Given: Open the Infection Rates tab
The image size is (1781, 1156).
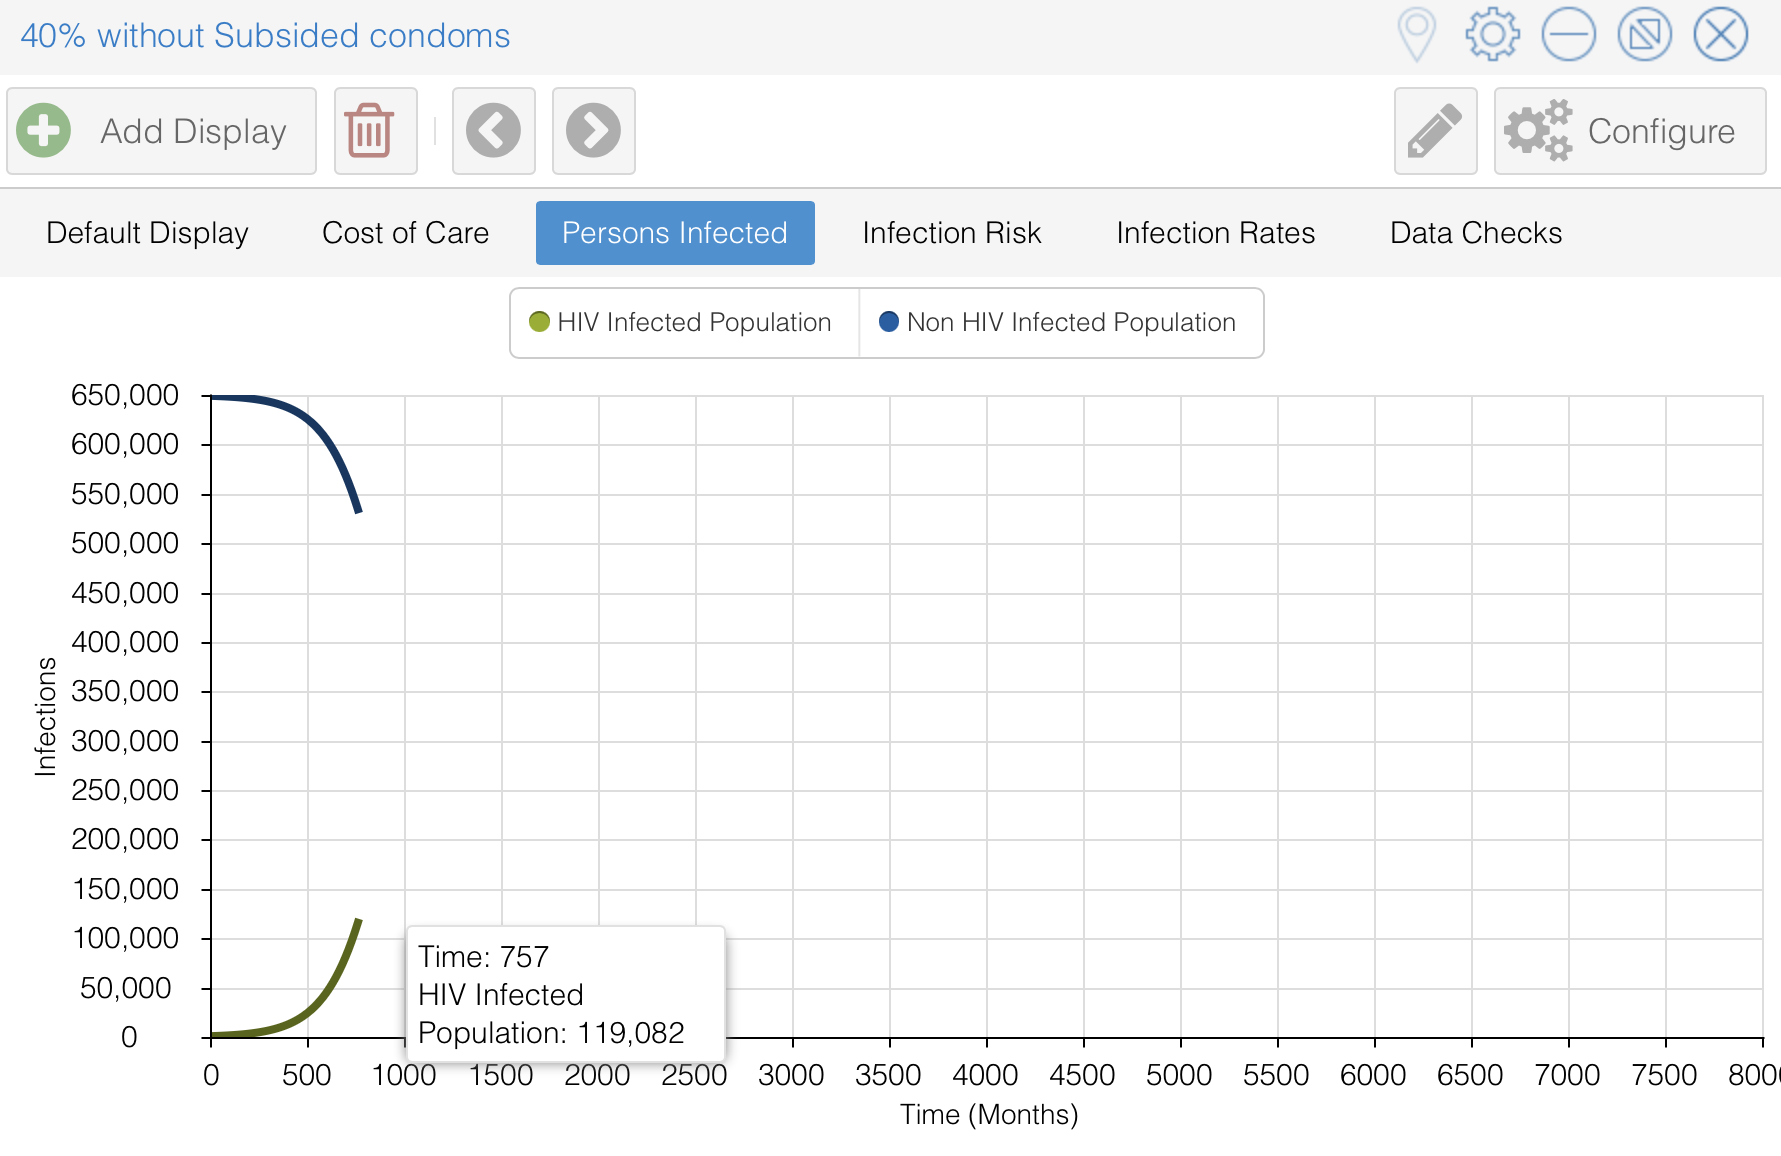Looking at the screenshot, I should pos(1215,233).
